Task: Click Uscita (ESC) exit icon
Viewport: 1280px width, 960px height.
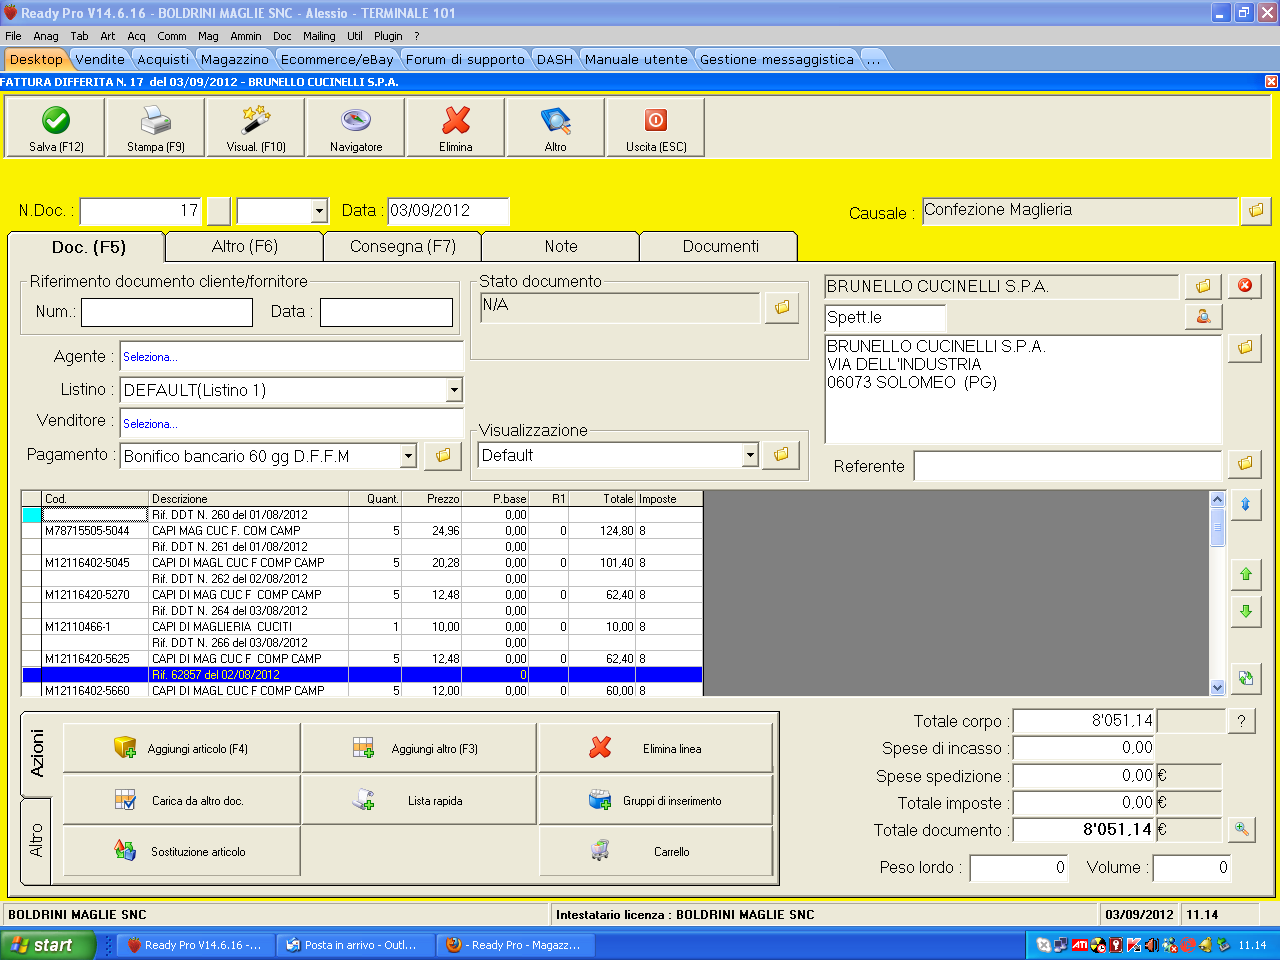Action: 656,121
